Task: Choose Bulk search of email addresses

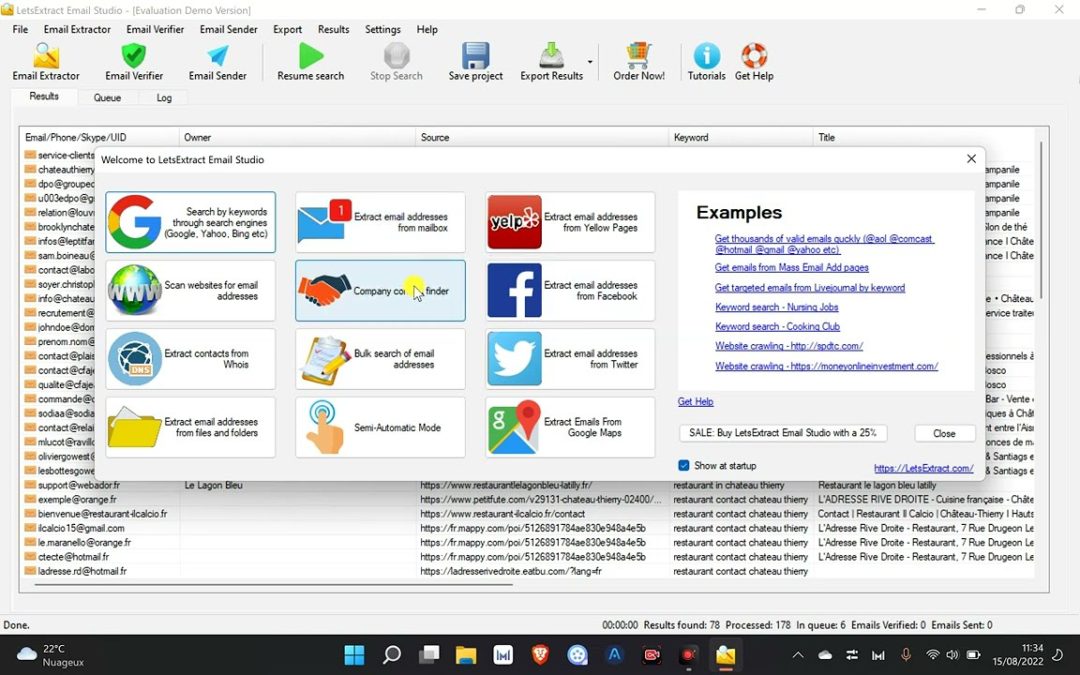Action: (380, 359)
